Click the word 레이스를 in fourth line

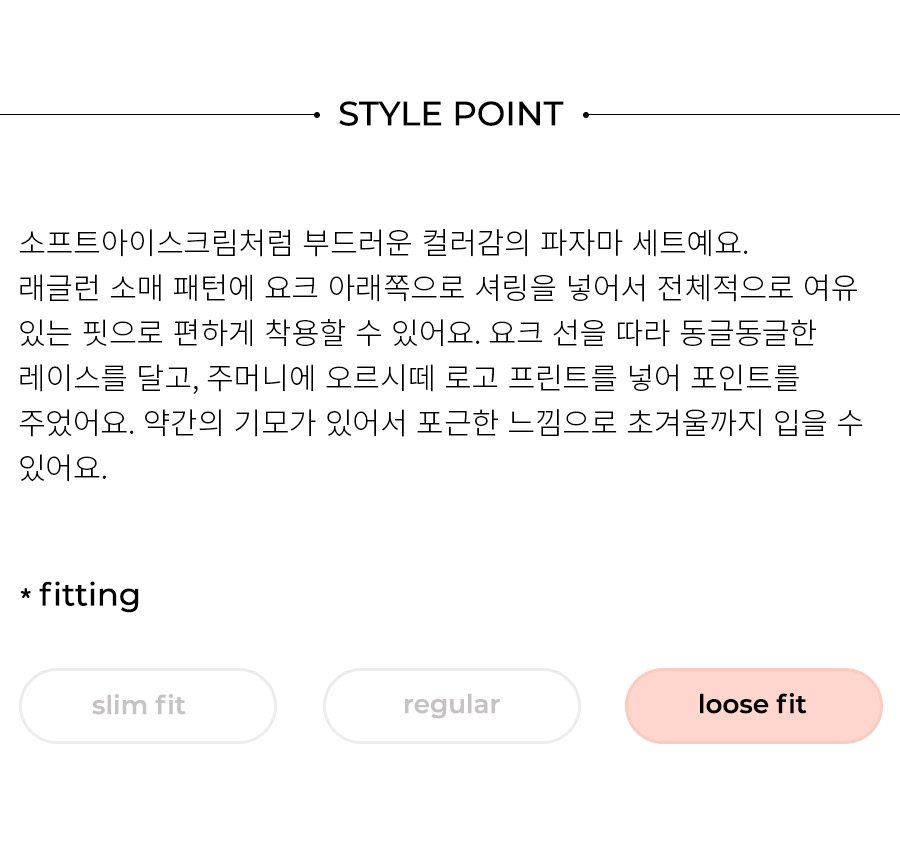point(73,378)
